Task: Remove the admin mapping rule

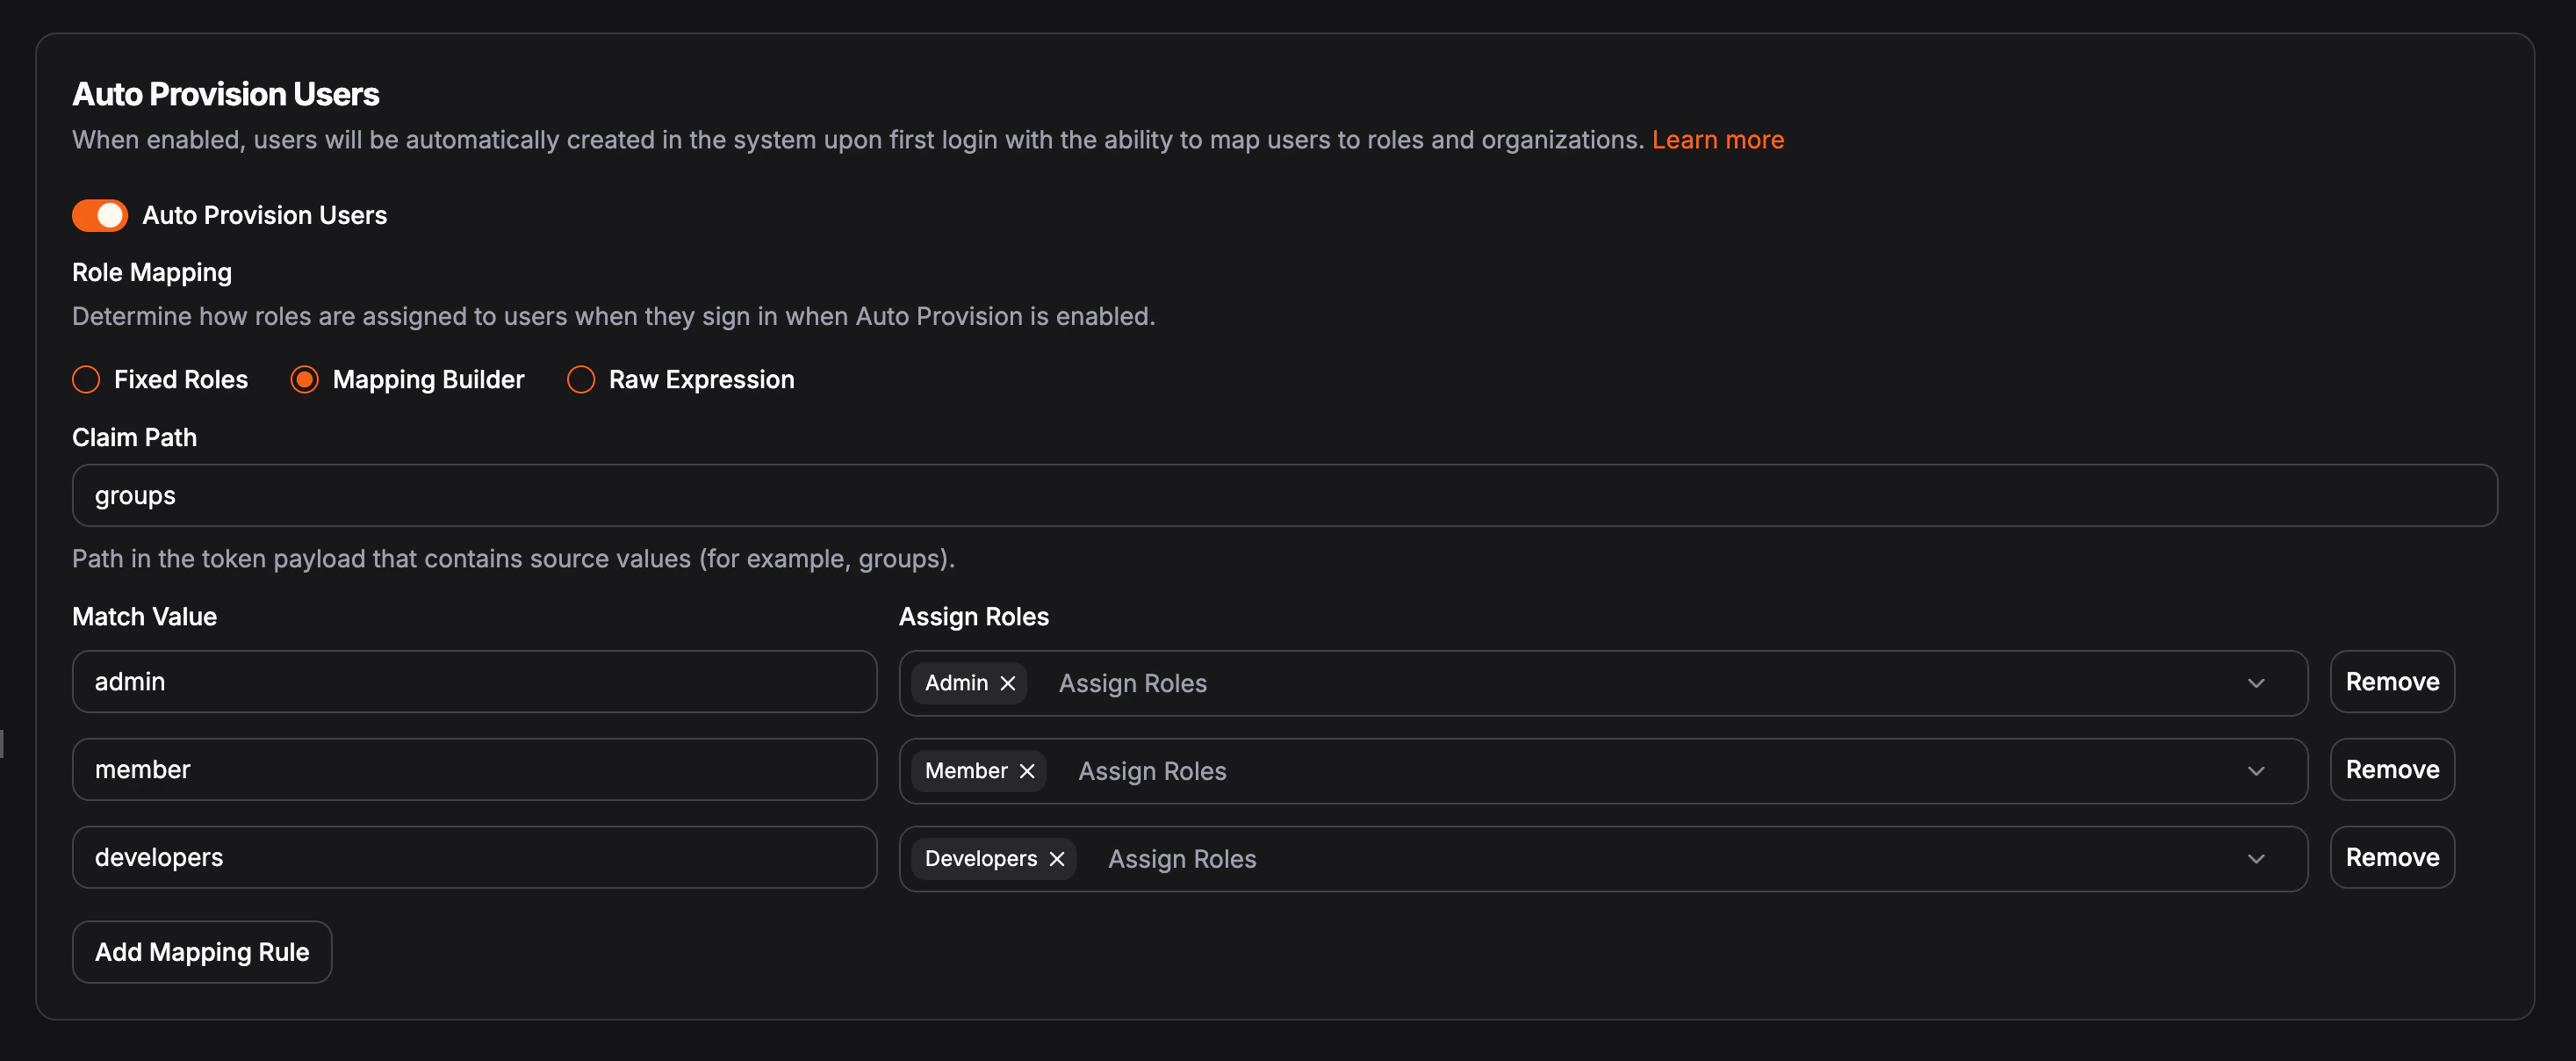Action: (2392, 682)
